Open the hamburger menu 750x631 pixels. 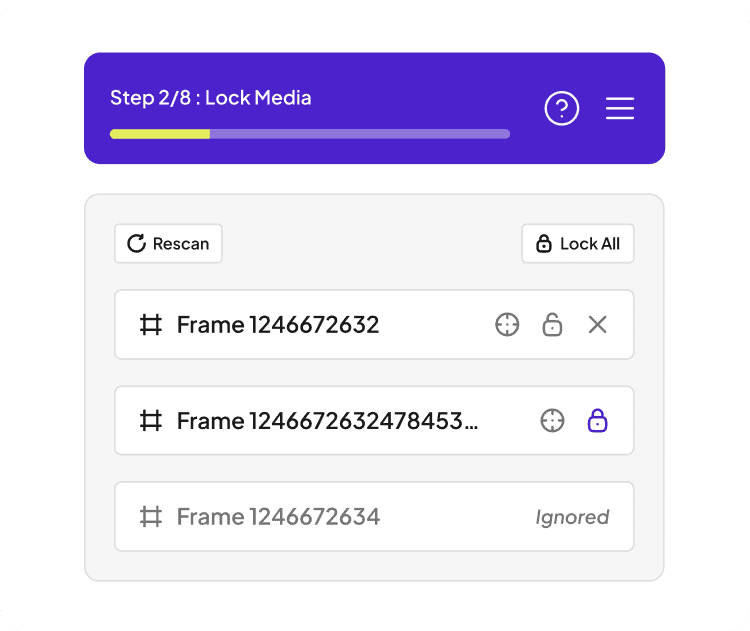620,108
